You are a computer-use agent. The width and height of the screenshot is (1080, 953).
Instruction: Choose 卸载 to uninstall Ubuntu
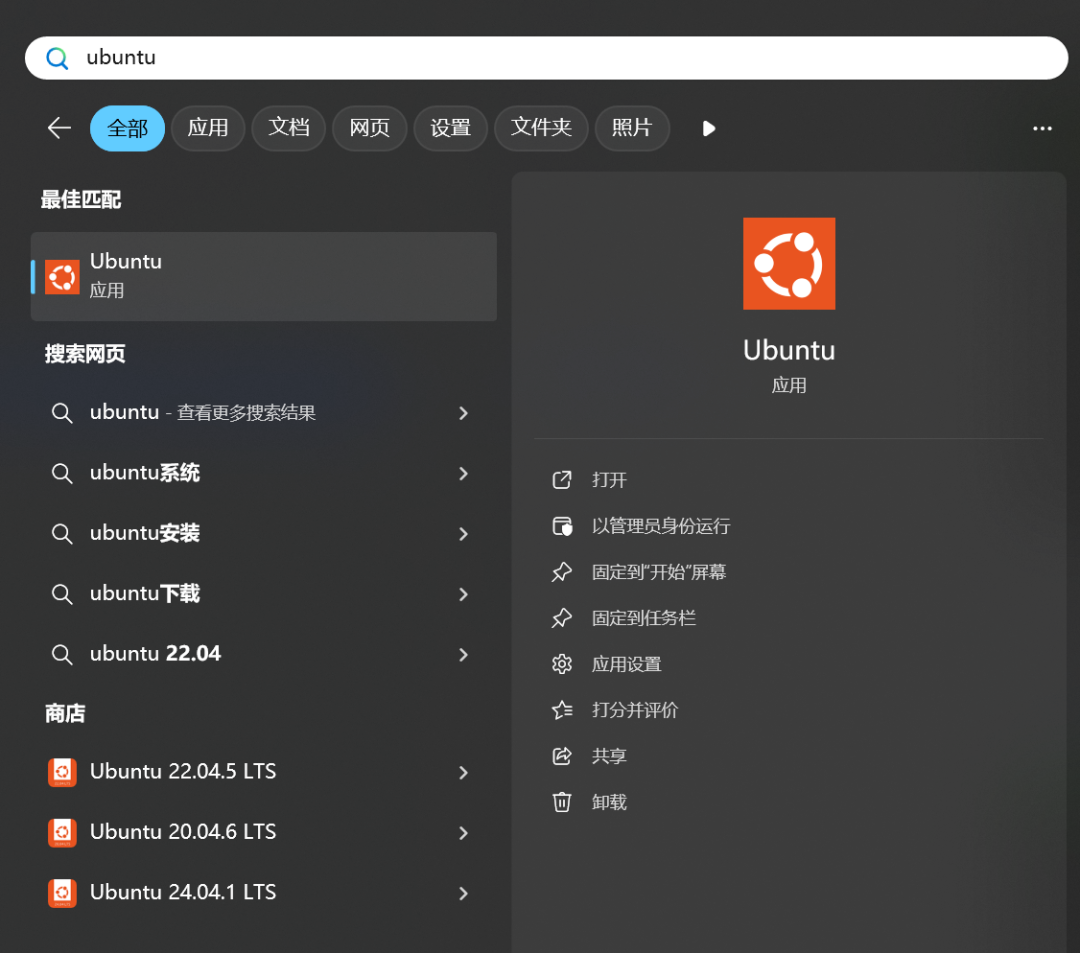coord(609,802)
